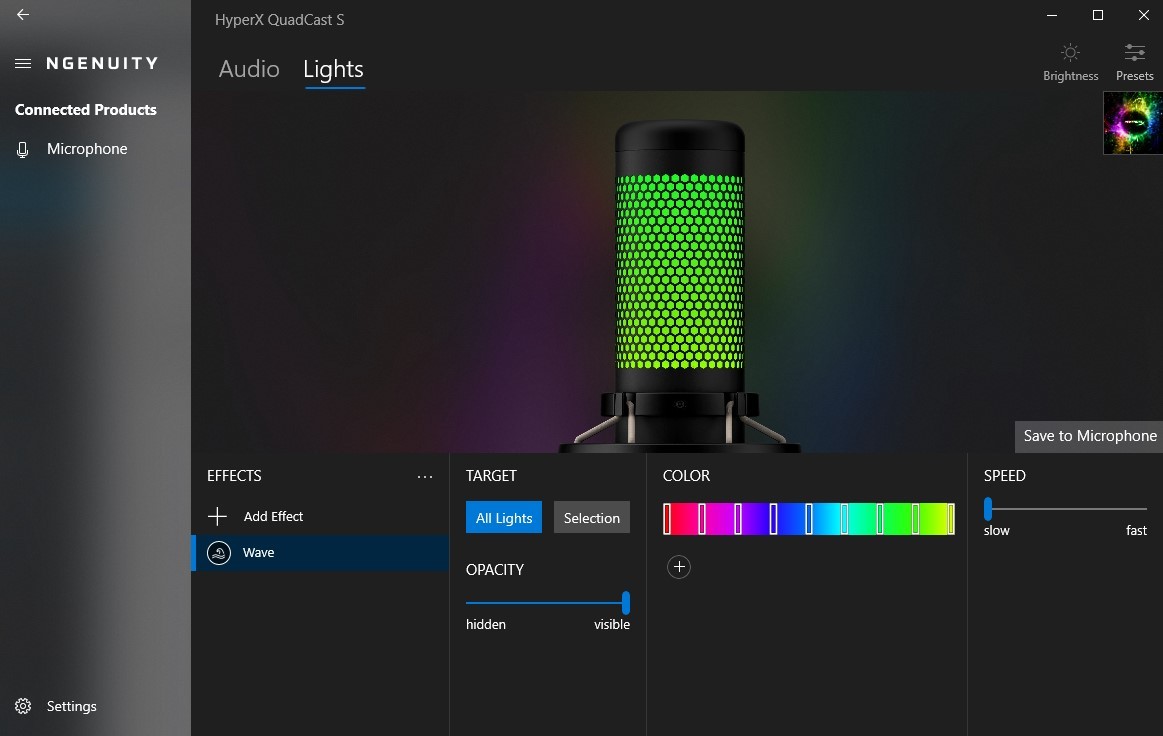
Task: Select the Microphone device icon
Action: coord(23,150)
